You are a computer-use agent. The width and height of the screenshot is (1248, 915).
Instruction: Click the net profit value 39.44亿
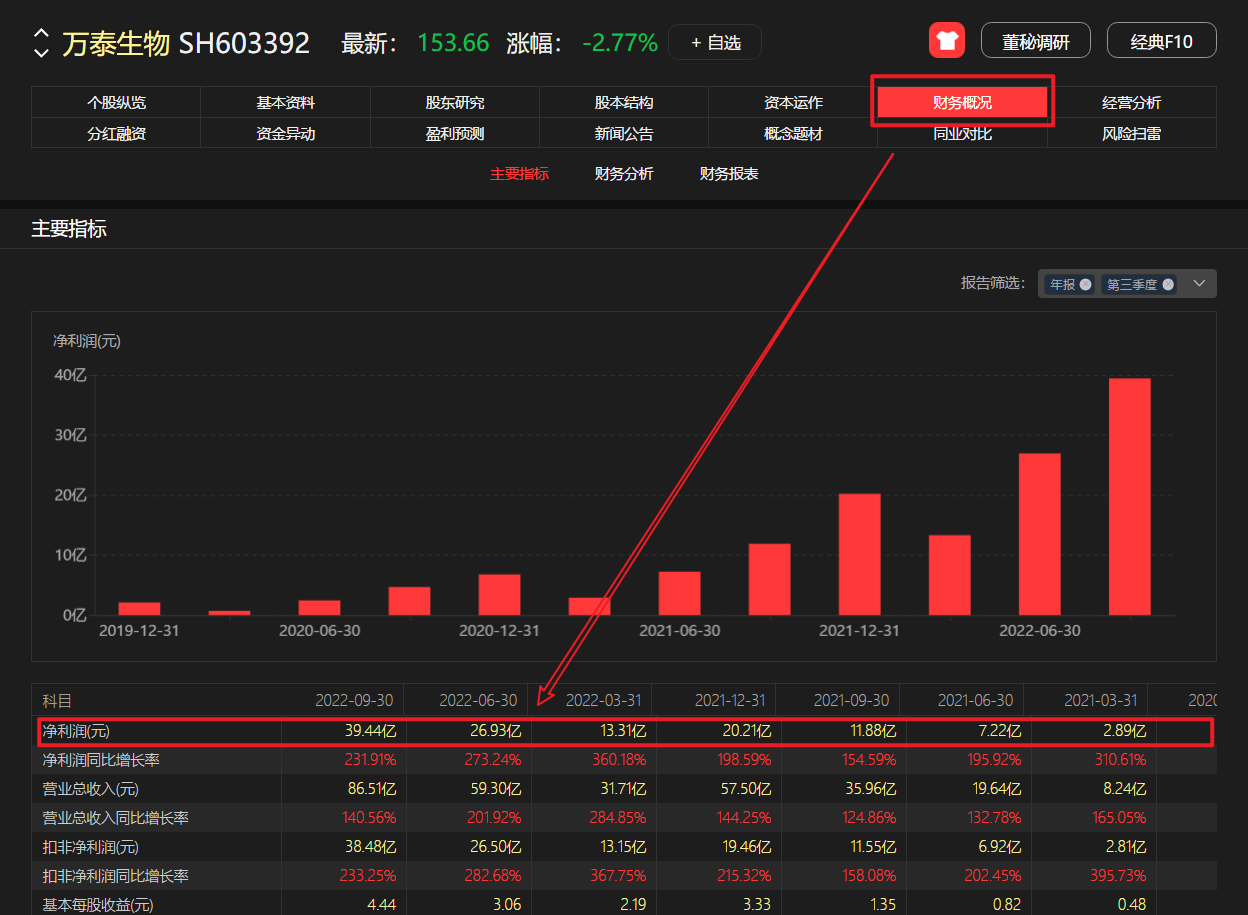[x=371, y=731]
